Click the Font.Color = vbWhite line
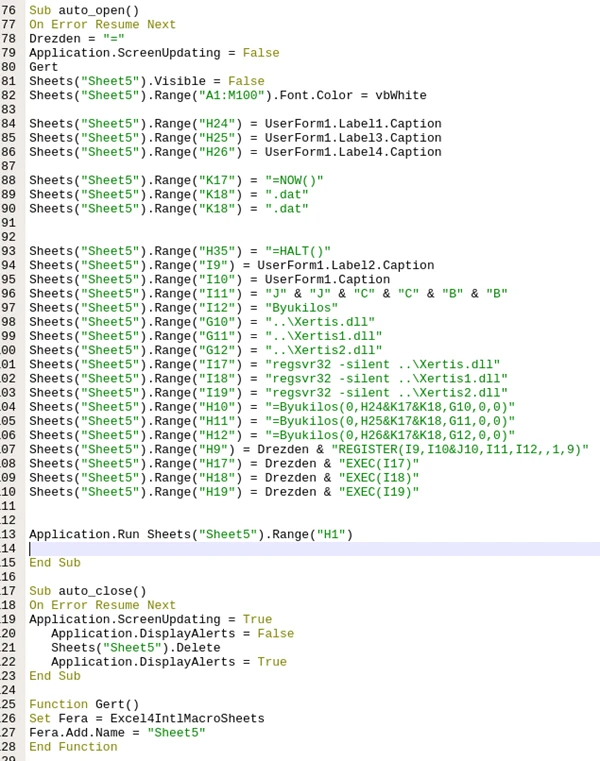Image resolution: width=600 pixels, height=761 pixels. tap(228, 95)
